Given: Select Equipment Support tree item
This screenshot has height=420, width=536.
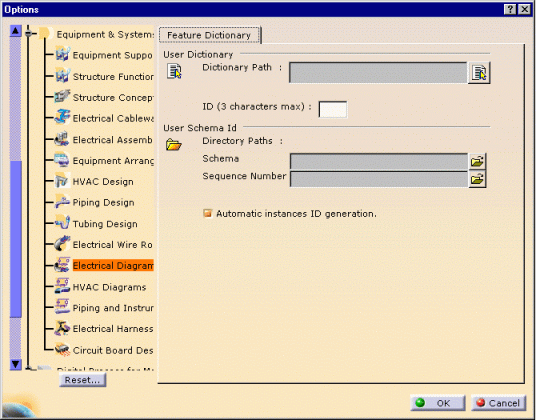Looking at the screenshot, I should 112,55.
